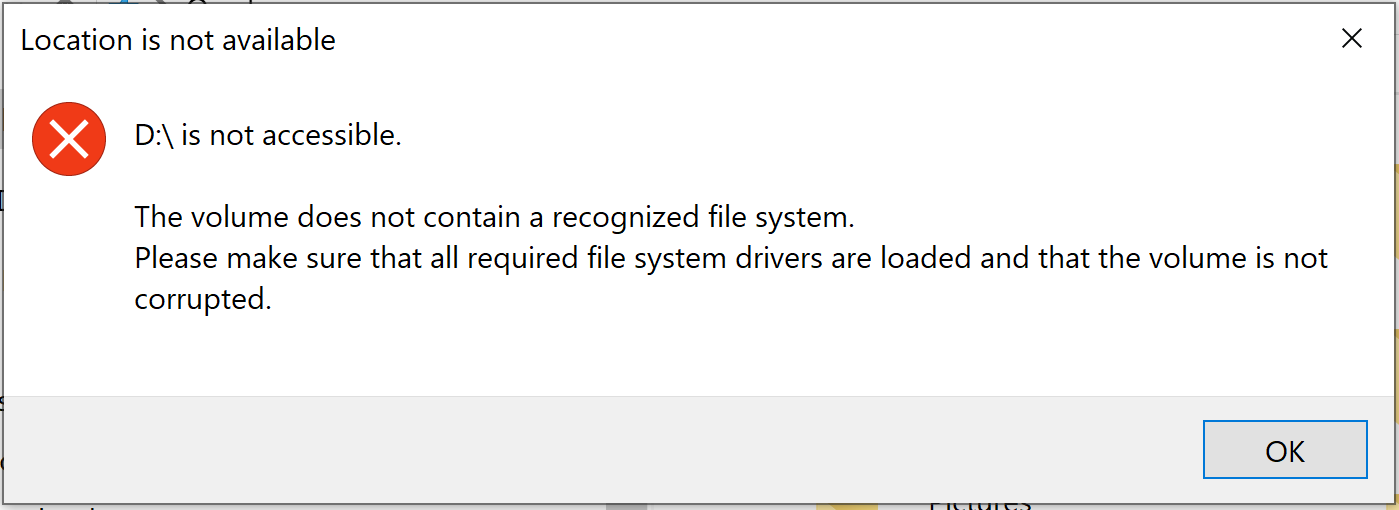Screen dimensions: 1399x510
Task: Click the 'D:\' drive path text
Action: click(154, 135)
